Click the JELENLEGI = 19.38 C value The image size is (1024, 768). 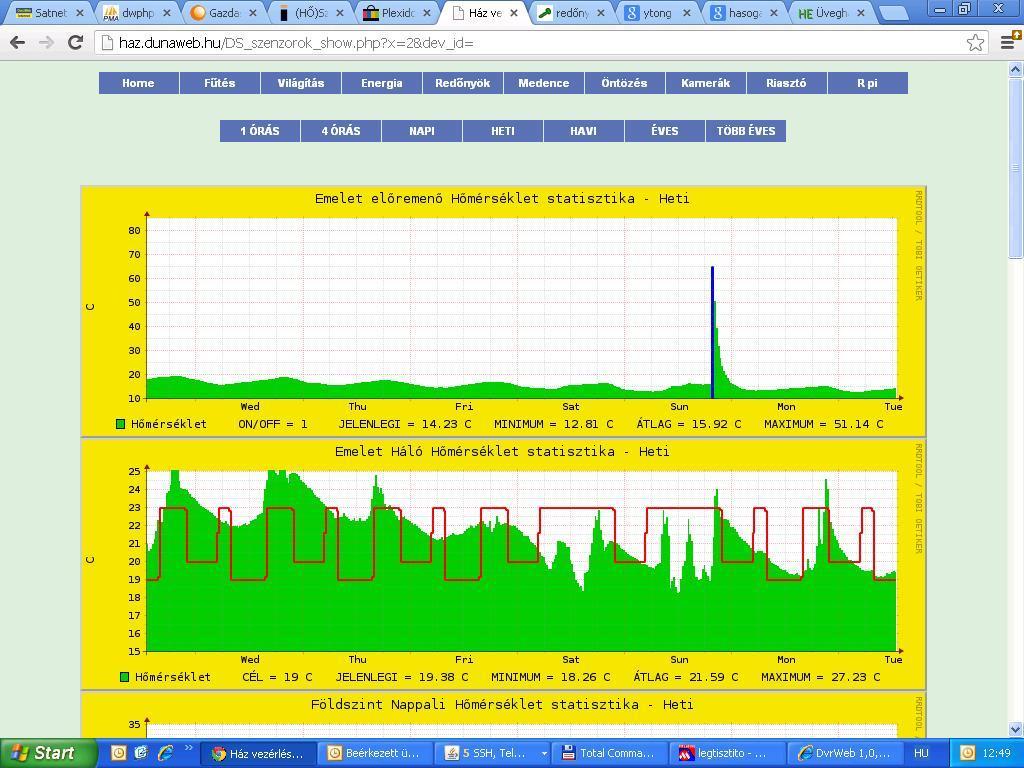click(402, 677)
